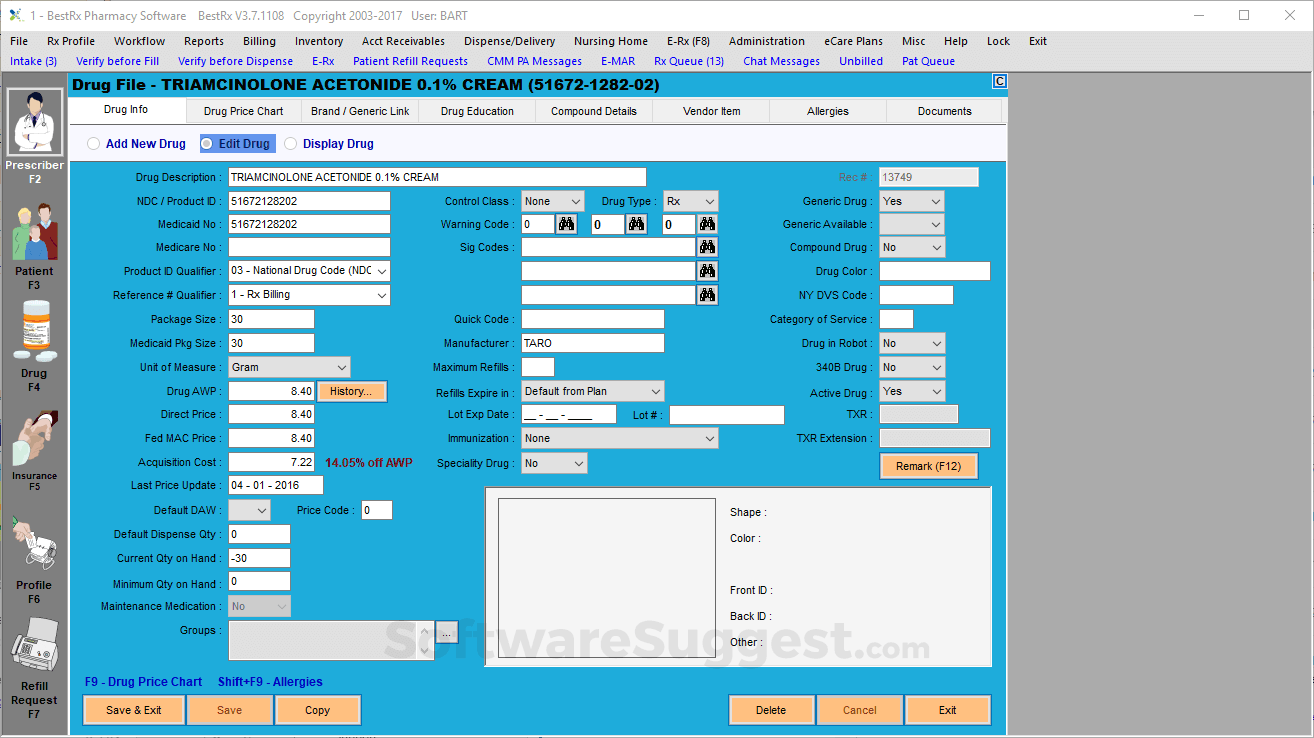Click the Drug Color field

(x=934, y=271)
